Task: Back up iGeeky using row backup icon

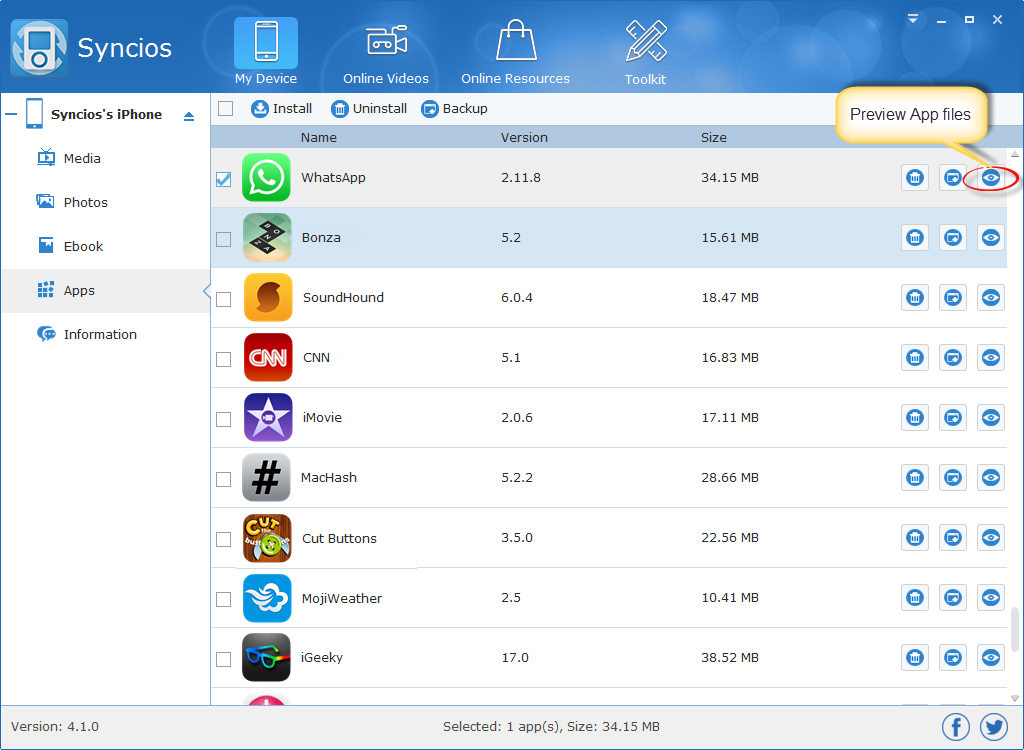Action: tap(953, 657)
